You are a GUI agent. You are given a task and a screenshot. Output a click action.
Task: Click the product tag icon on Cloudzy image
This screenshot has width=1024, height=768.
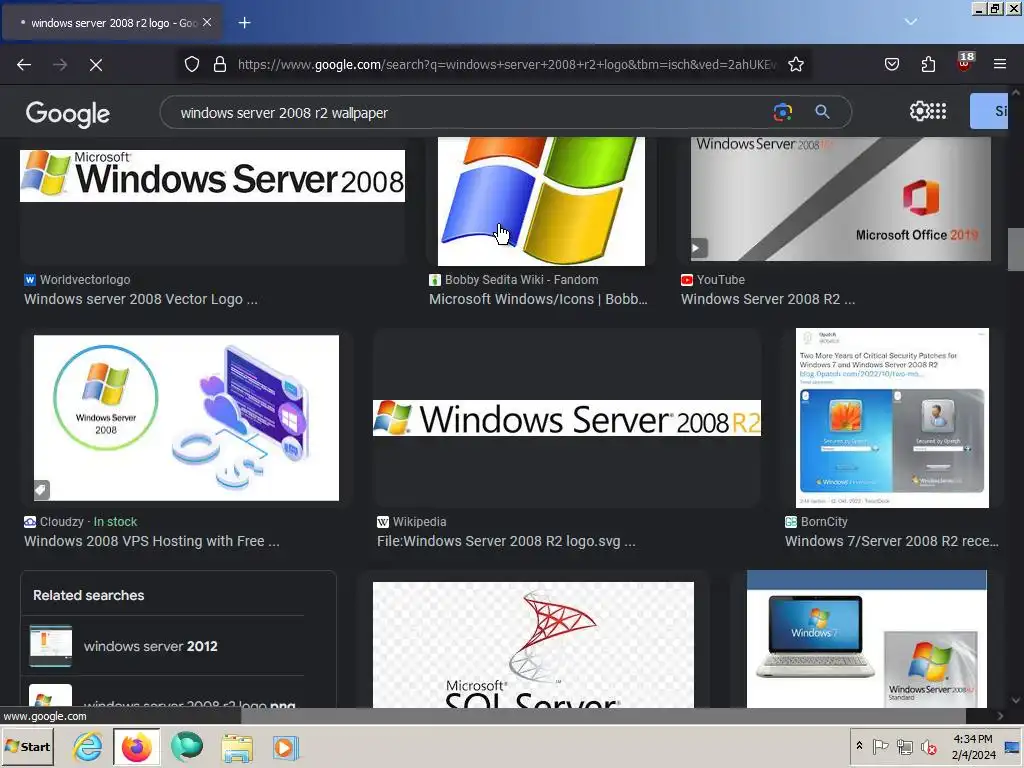point(41,489)
